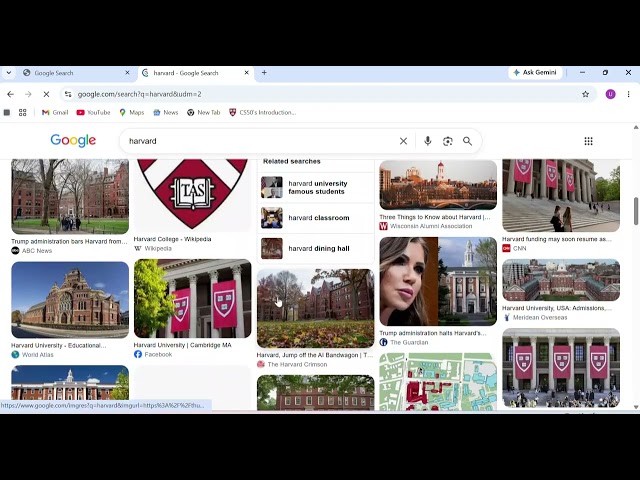Open the News bookmark

pos(166,113)
